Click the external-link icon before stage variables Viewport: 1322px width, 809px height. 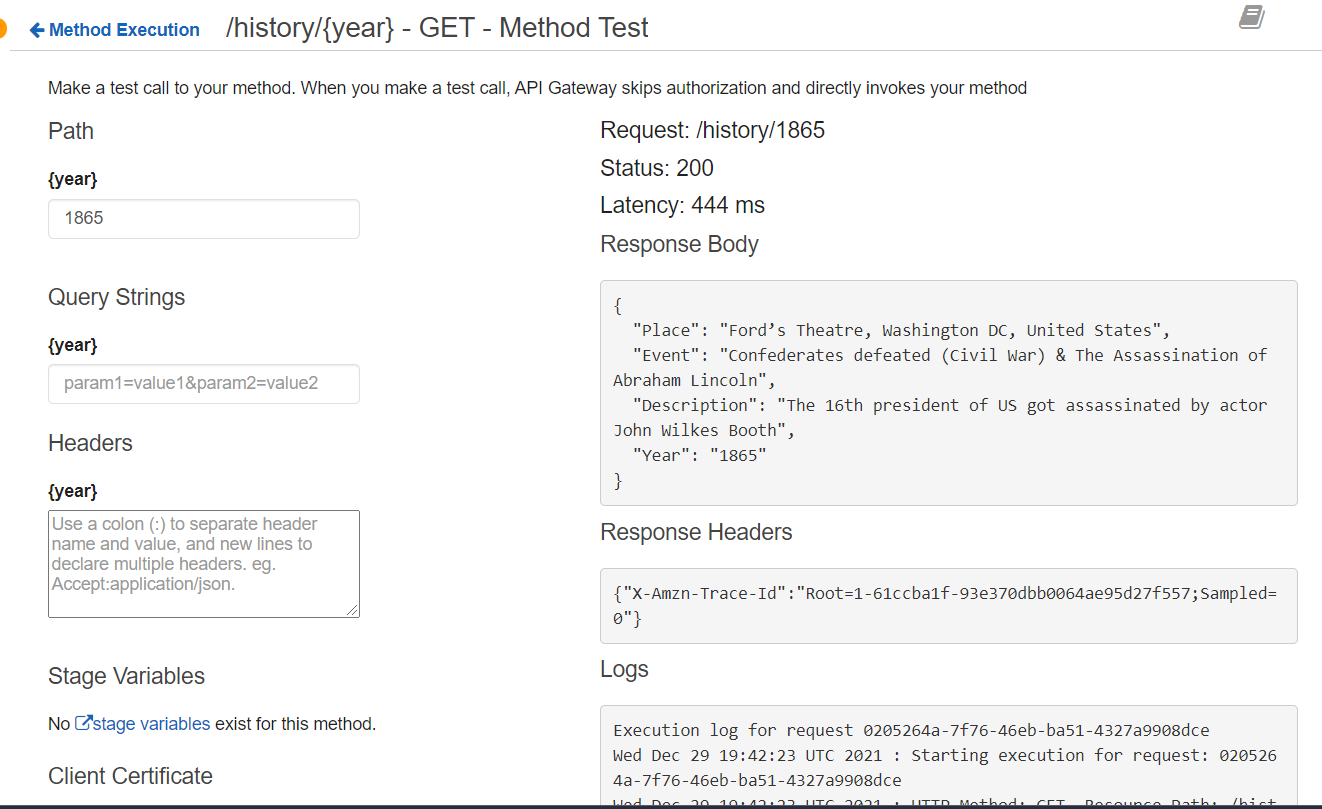(85, 723)
